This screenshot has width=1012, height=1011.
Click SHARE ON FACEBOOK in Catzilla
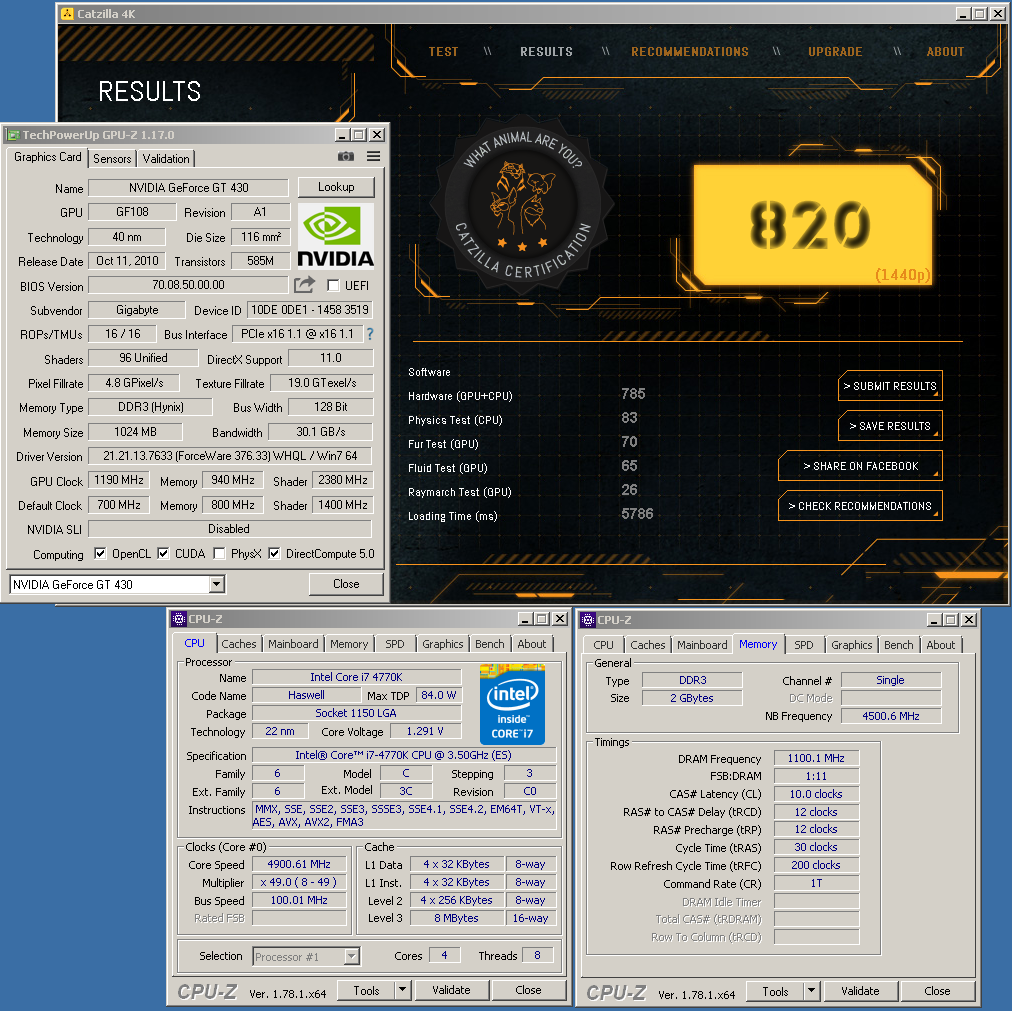[860, 466]
